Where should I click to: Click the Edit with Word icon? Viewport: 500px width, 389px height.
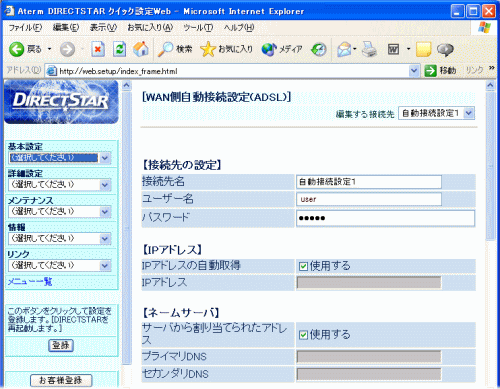click(x=394, y=50)
